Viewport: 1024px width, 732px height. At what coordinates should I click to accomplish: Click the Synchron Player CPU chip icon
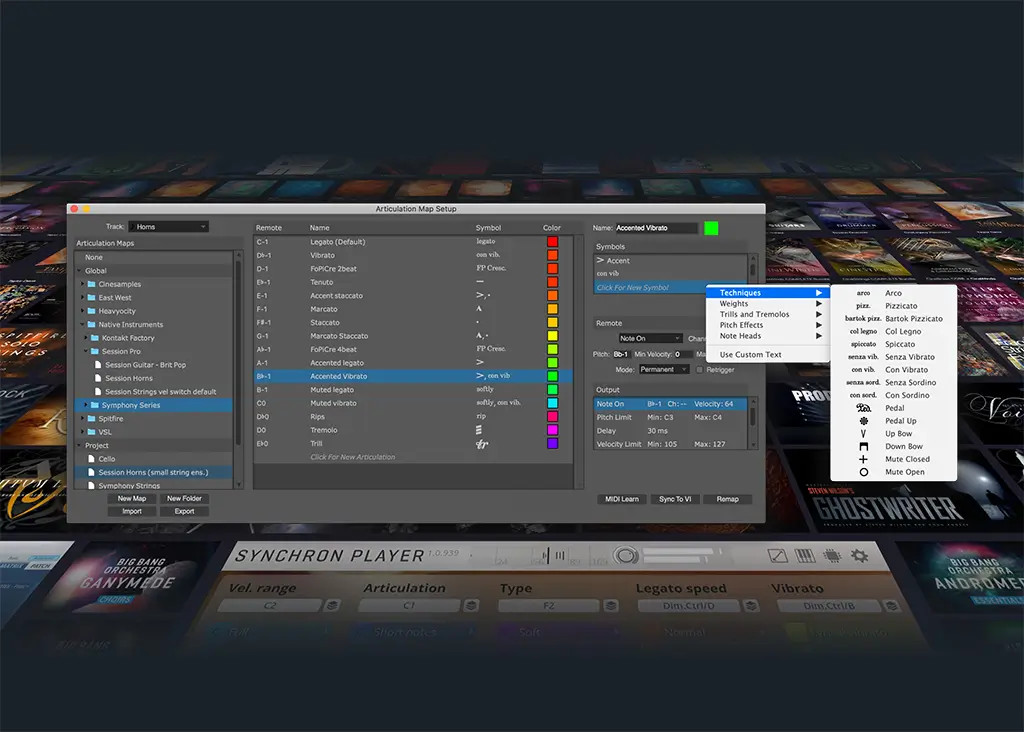[831, 556]
